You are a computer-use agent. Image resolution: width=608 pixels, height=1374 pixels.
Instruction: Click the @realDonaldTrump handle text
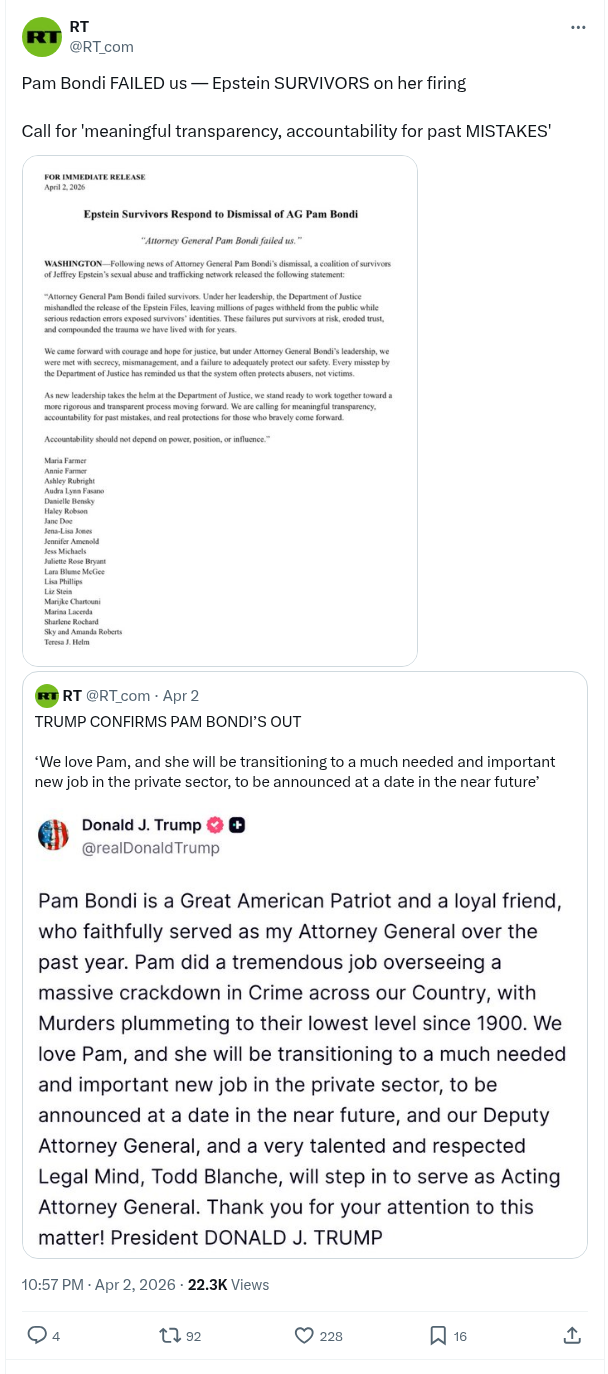tap(150, 848)
